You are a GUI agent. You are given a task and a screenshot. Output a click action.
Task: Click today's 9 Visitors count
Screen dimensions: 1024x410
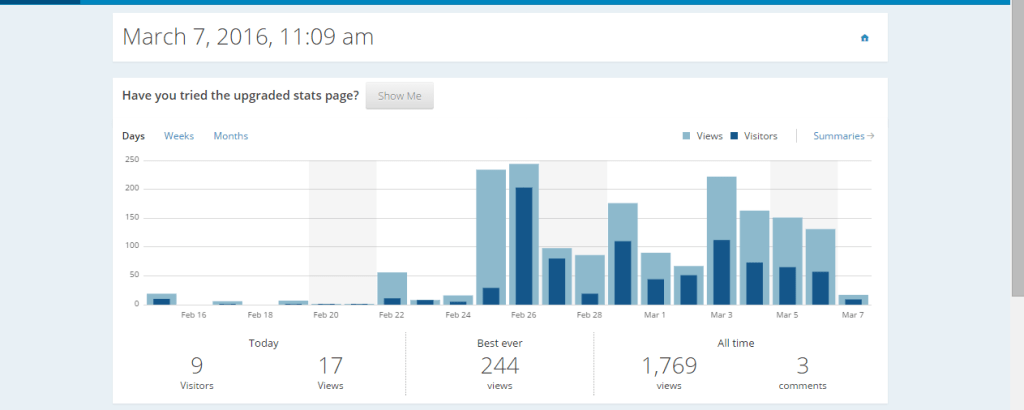tap(198, 366)
